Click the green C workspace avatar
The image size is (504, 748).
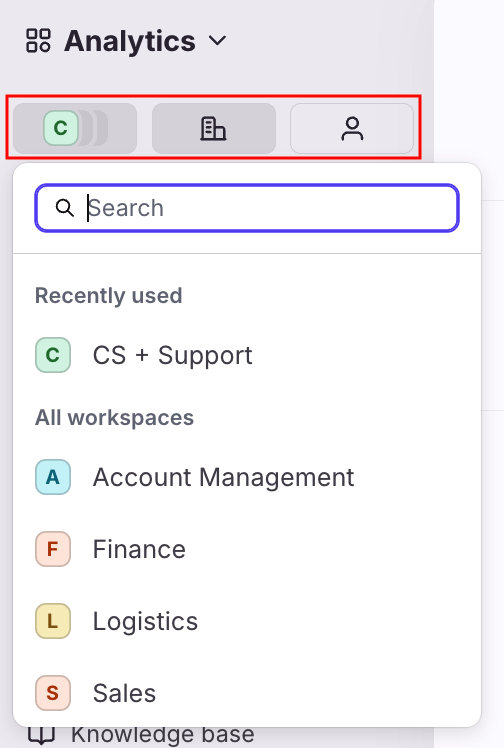(61, 128)
